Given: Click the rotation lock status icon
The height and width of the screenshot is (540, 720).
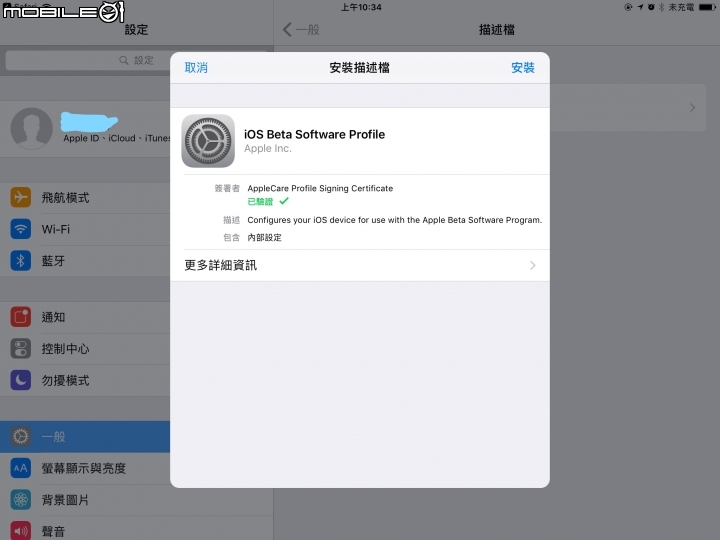Looking at the screenshot, I should point(628,7).
